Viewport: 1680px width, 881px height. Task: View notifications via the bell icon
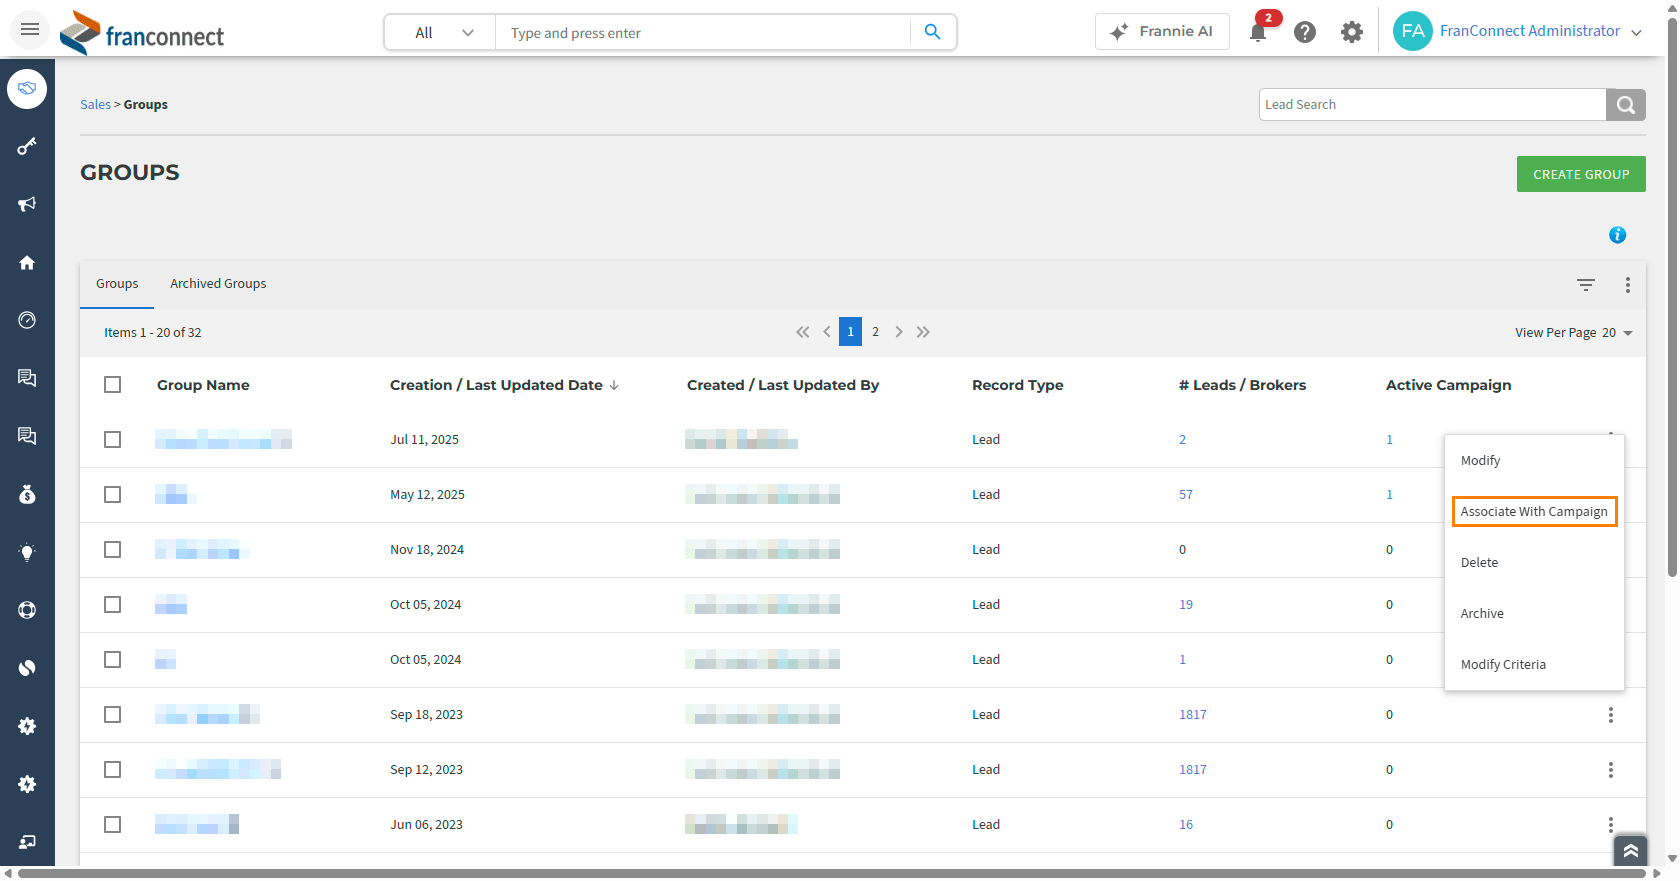1259,31
